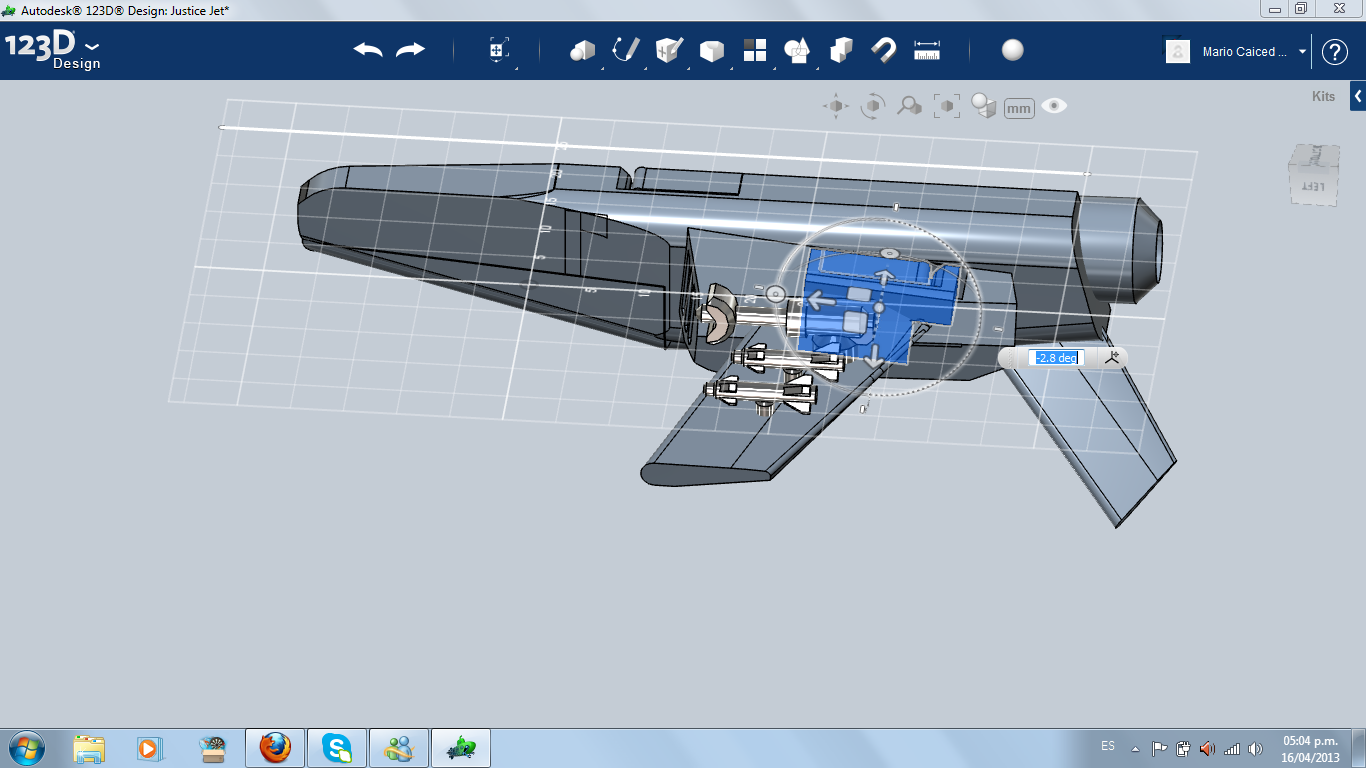Open the taskbar clock showing 05:04 p.m.
The height and width of the screenshot is (768, 1366).
point(1310,748)
